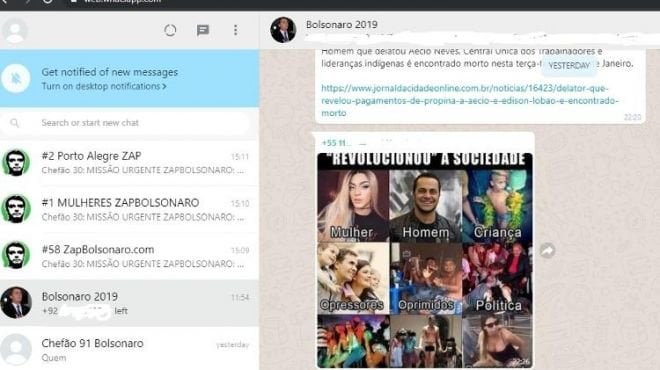
Task: Click avatar of Bolsonaro 2019 in chat list
Action: pyautogui.click(x=16, y=302)
